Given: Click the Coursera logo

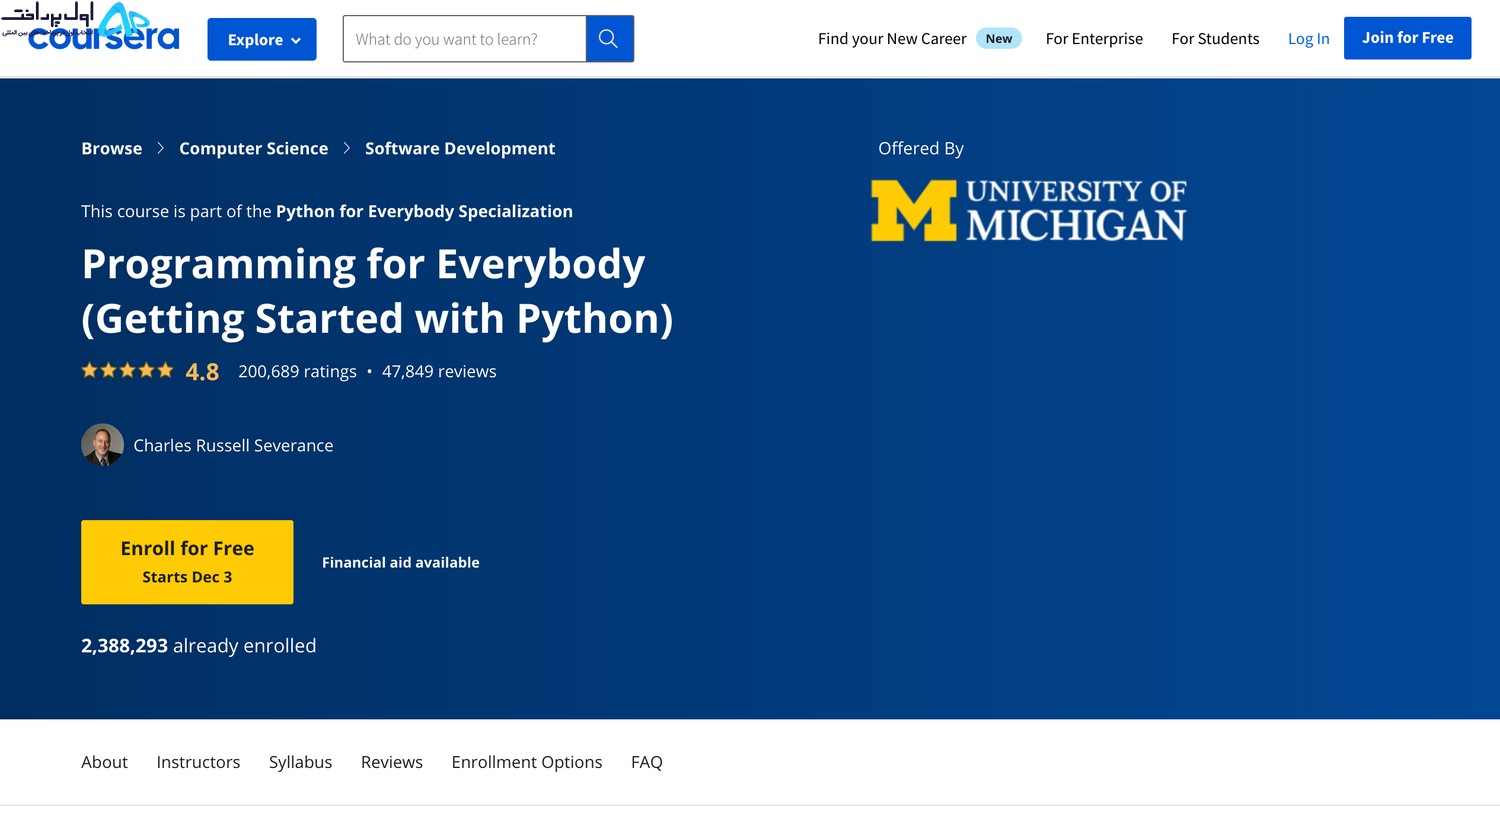Looking at the screenshot, I should point(104,37).
